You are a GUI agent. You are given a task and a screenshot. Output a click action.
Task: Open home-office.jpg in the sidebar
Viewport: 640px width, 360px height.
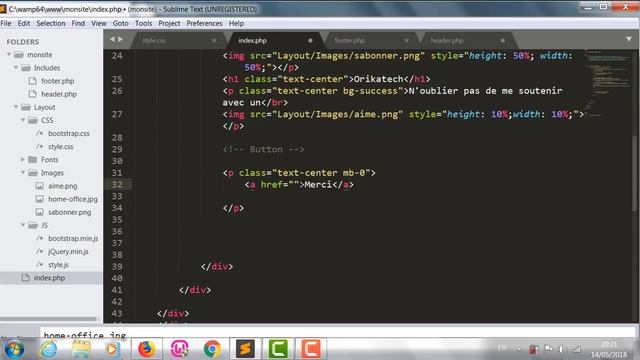73,199
